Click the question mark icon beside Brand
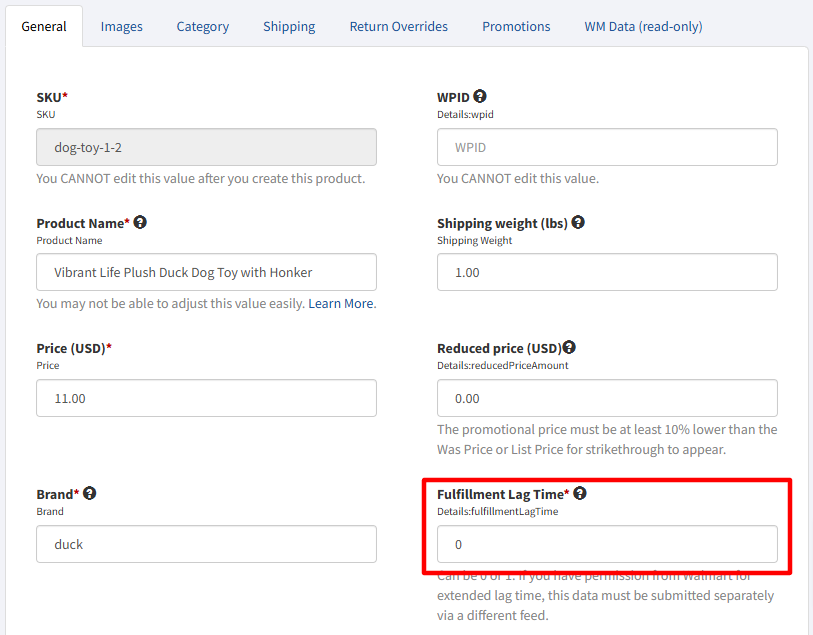 90,493
